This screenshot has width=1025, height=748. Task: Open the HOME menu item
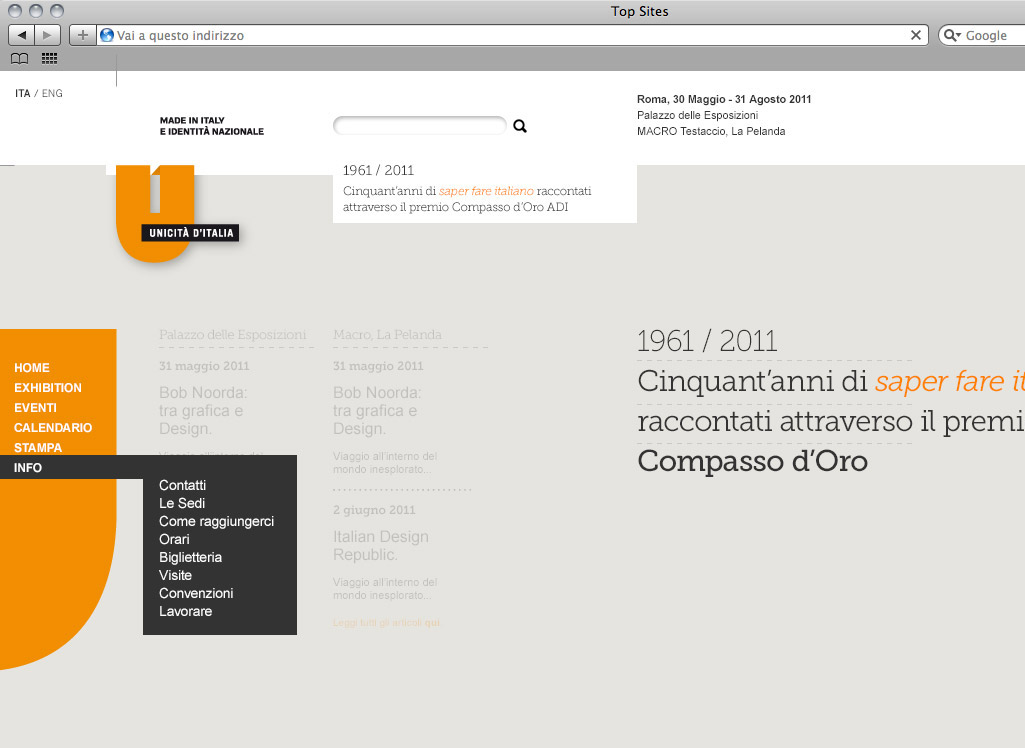coord(32,368)
